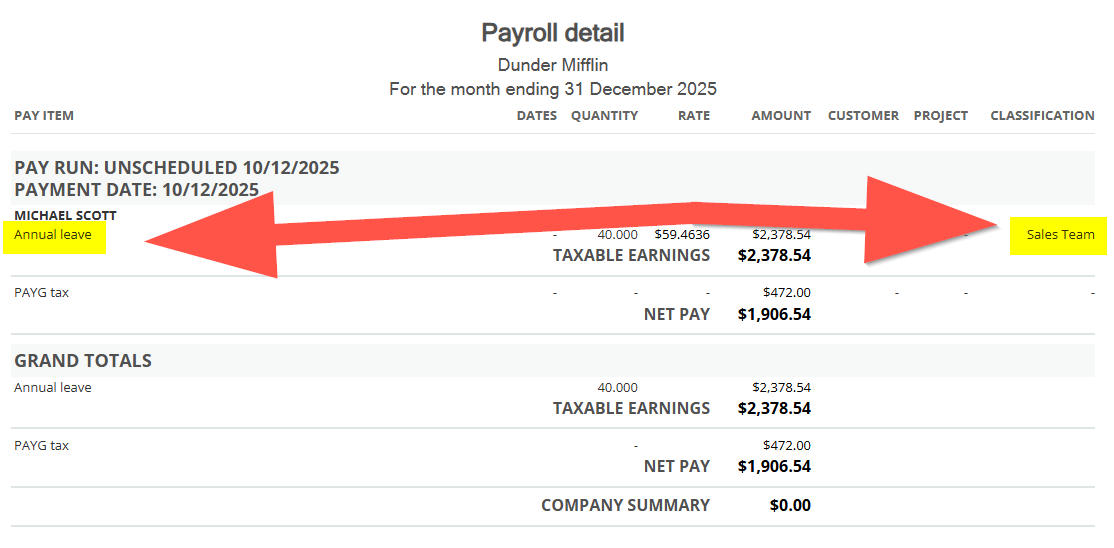Click the COMPANY SUMMARY label

[625, 505]
